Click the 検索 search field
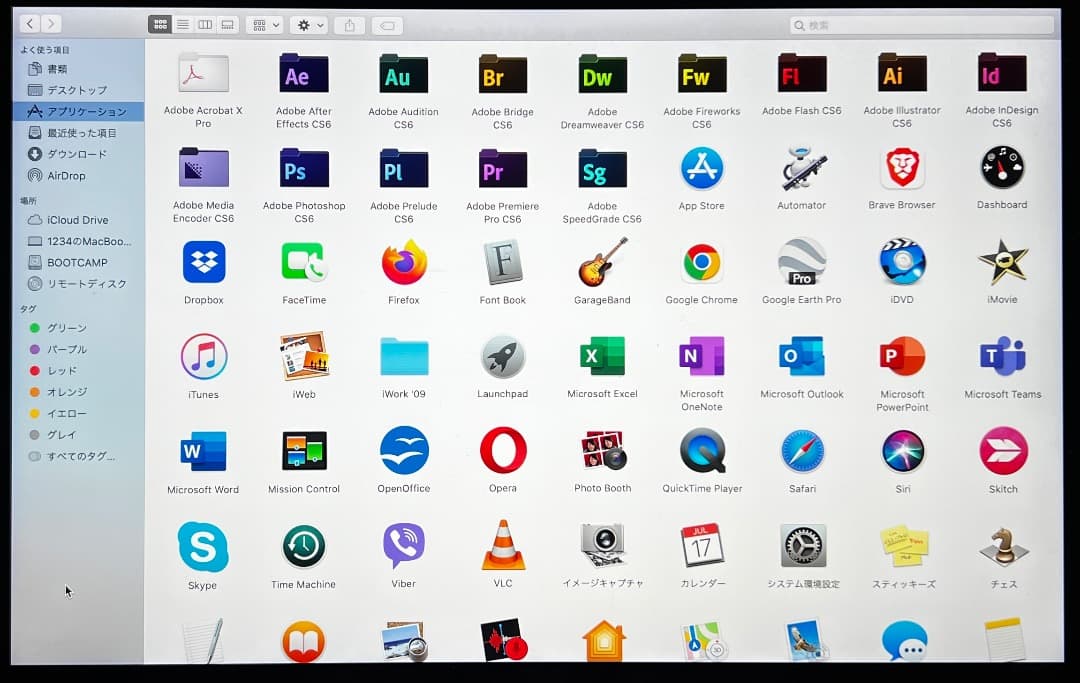1080x683 pixels. pyautogui.click(x=922, y=25)
